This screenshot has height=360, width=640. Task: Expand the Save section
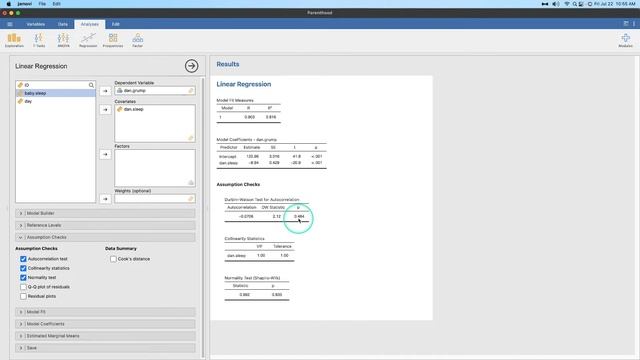pos(105,348)
